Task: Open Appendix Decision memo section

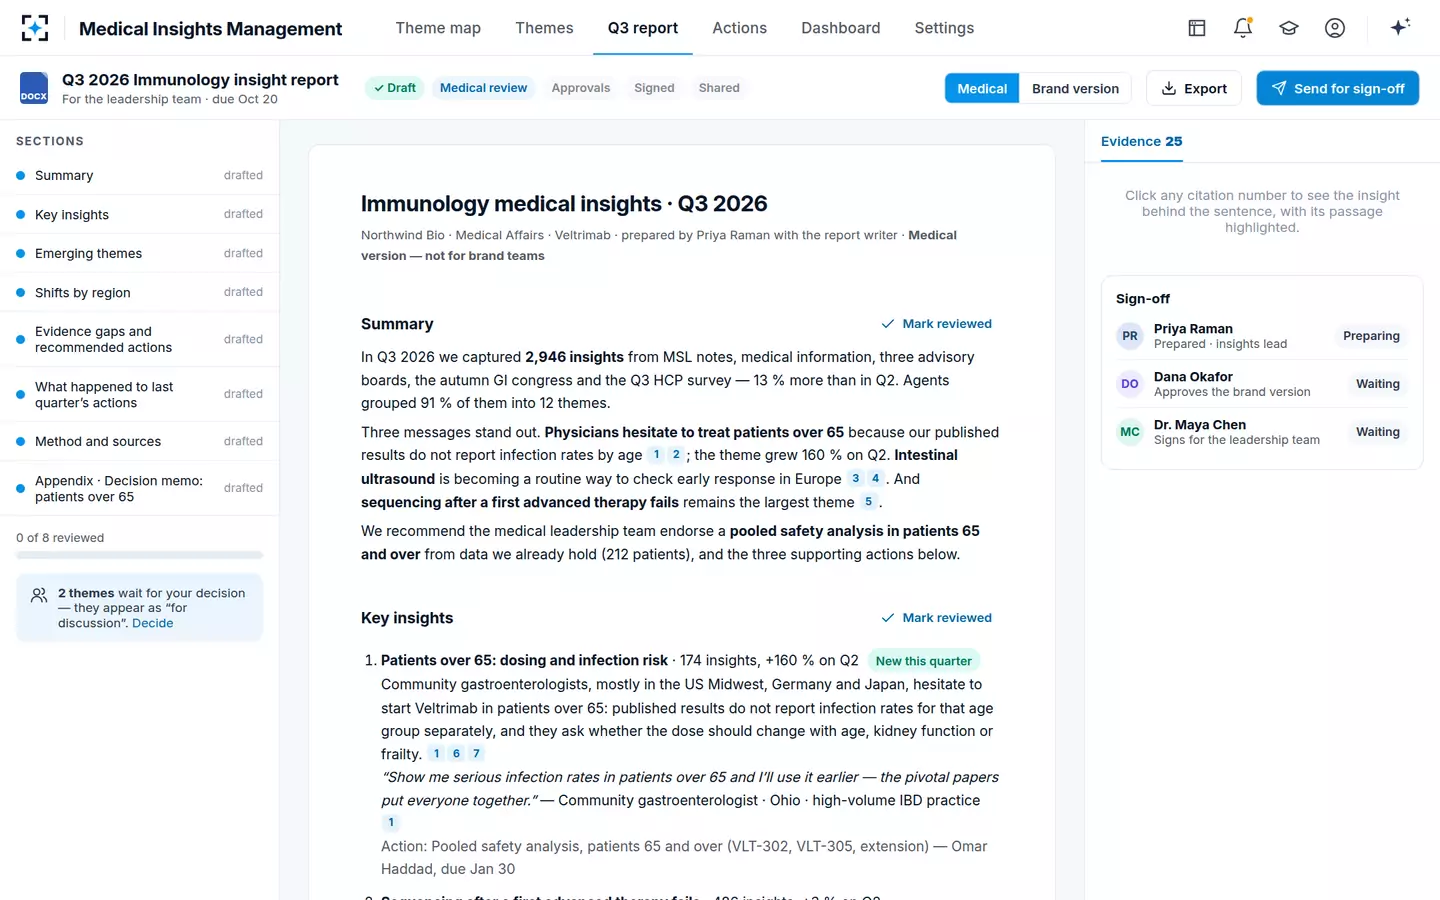Action: click(x=140, y=488)
